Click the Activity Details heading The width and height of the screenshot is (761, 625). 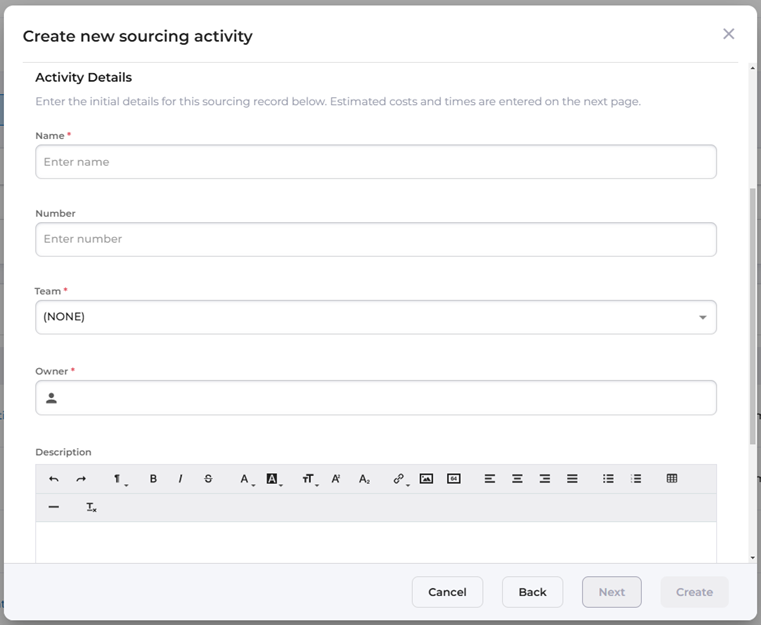point(83,78)
